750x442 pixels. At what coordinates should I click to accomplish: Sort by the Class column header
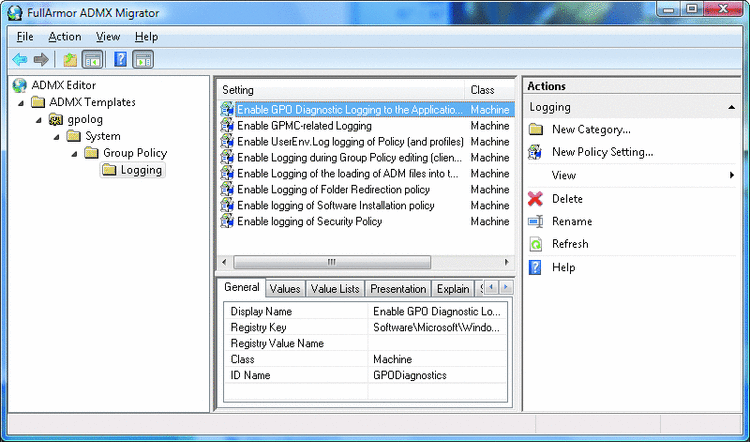(490, 90)
